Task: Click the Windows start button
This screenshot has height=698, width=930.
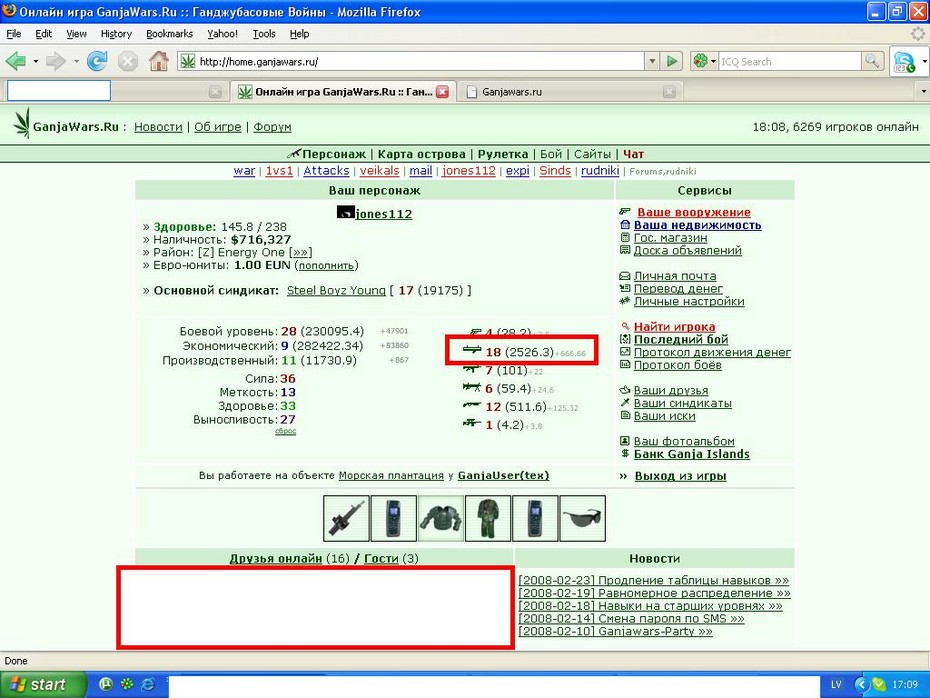Action: (x=40, y=684)
